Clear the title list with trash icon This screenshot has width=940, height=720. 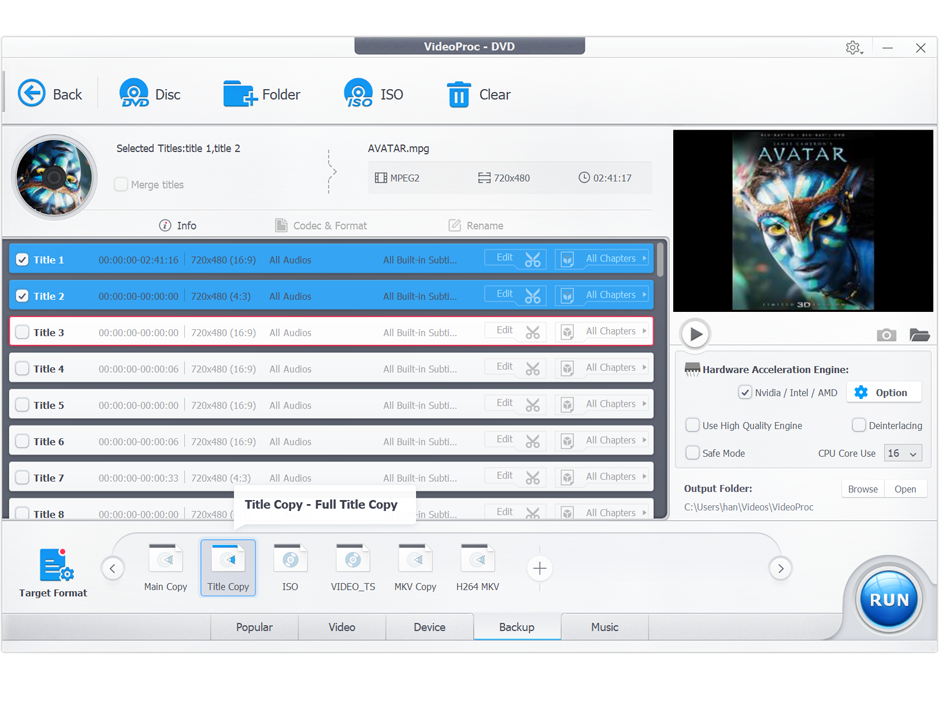[x=459, y=94]
